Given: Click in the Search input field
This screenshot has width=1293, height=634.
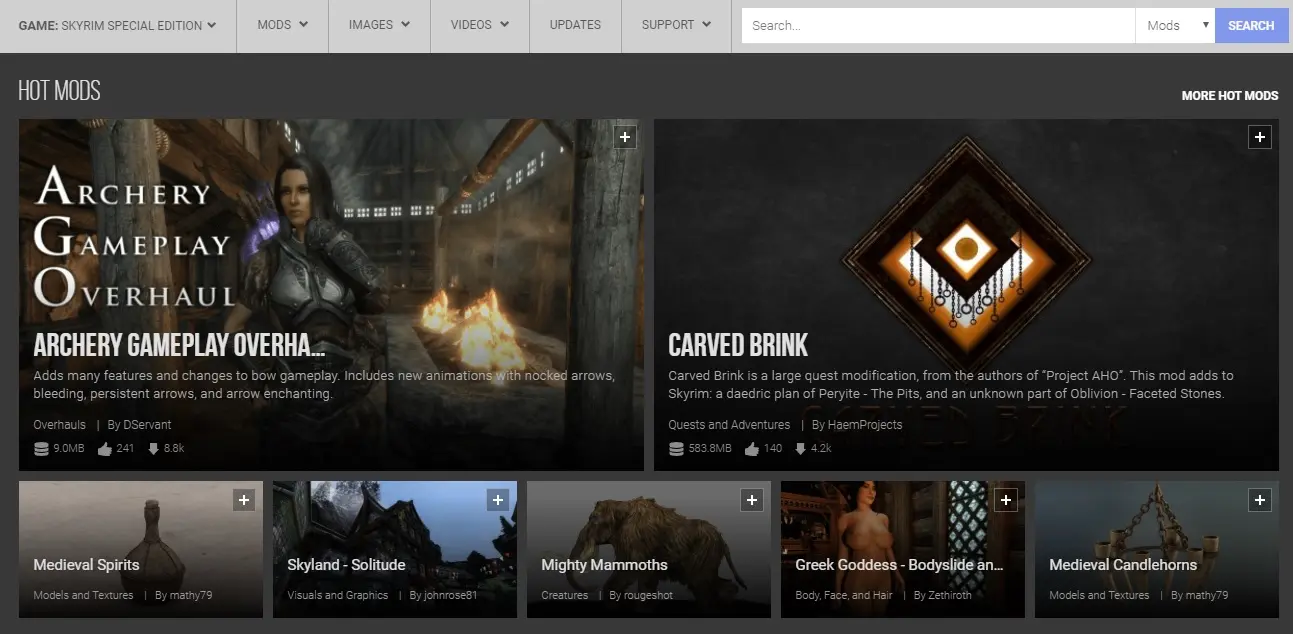Looking at the screenshot, I should (x=938, y=25).
